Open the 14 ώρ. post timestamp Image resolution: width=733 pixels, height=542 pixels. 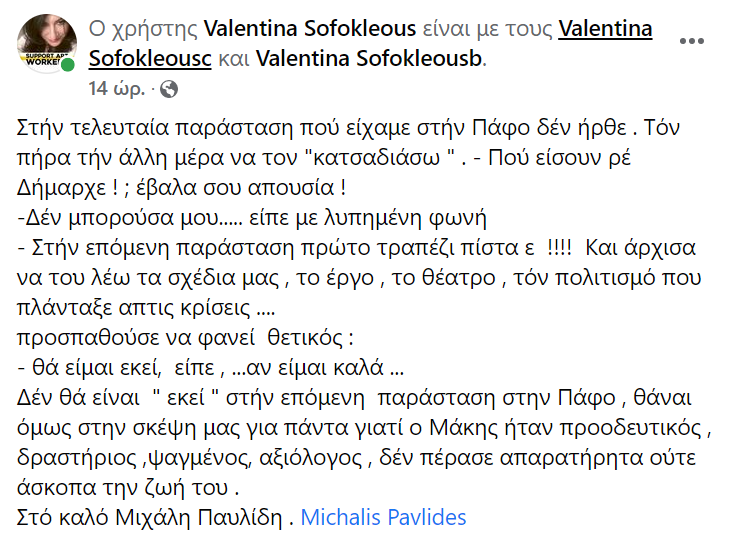(117, 88)
